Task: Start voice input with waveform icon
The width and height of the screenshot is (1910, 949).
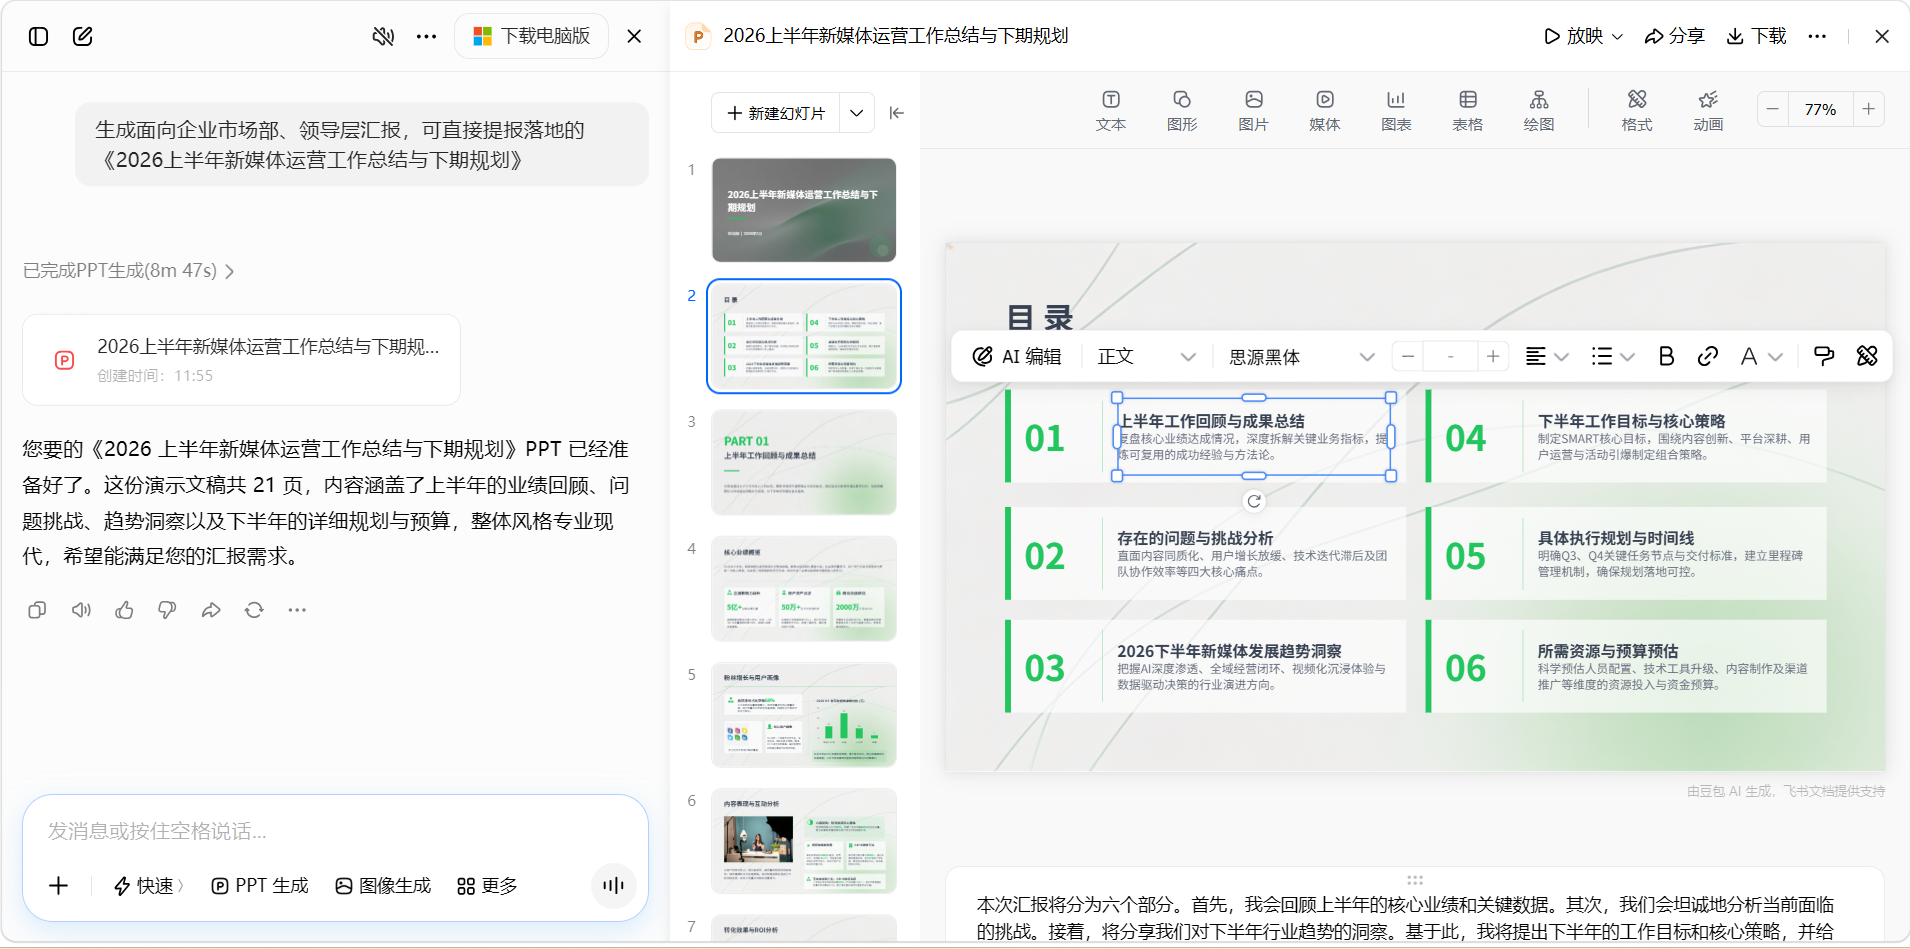Action: [x=614, y=886]
